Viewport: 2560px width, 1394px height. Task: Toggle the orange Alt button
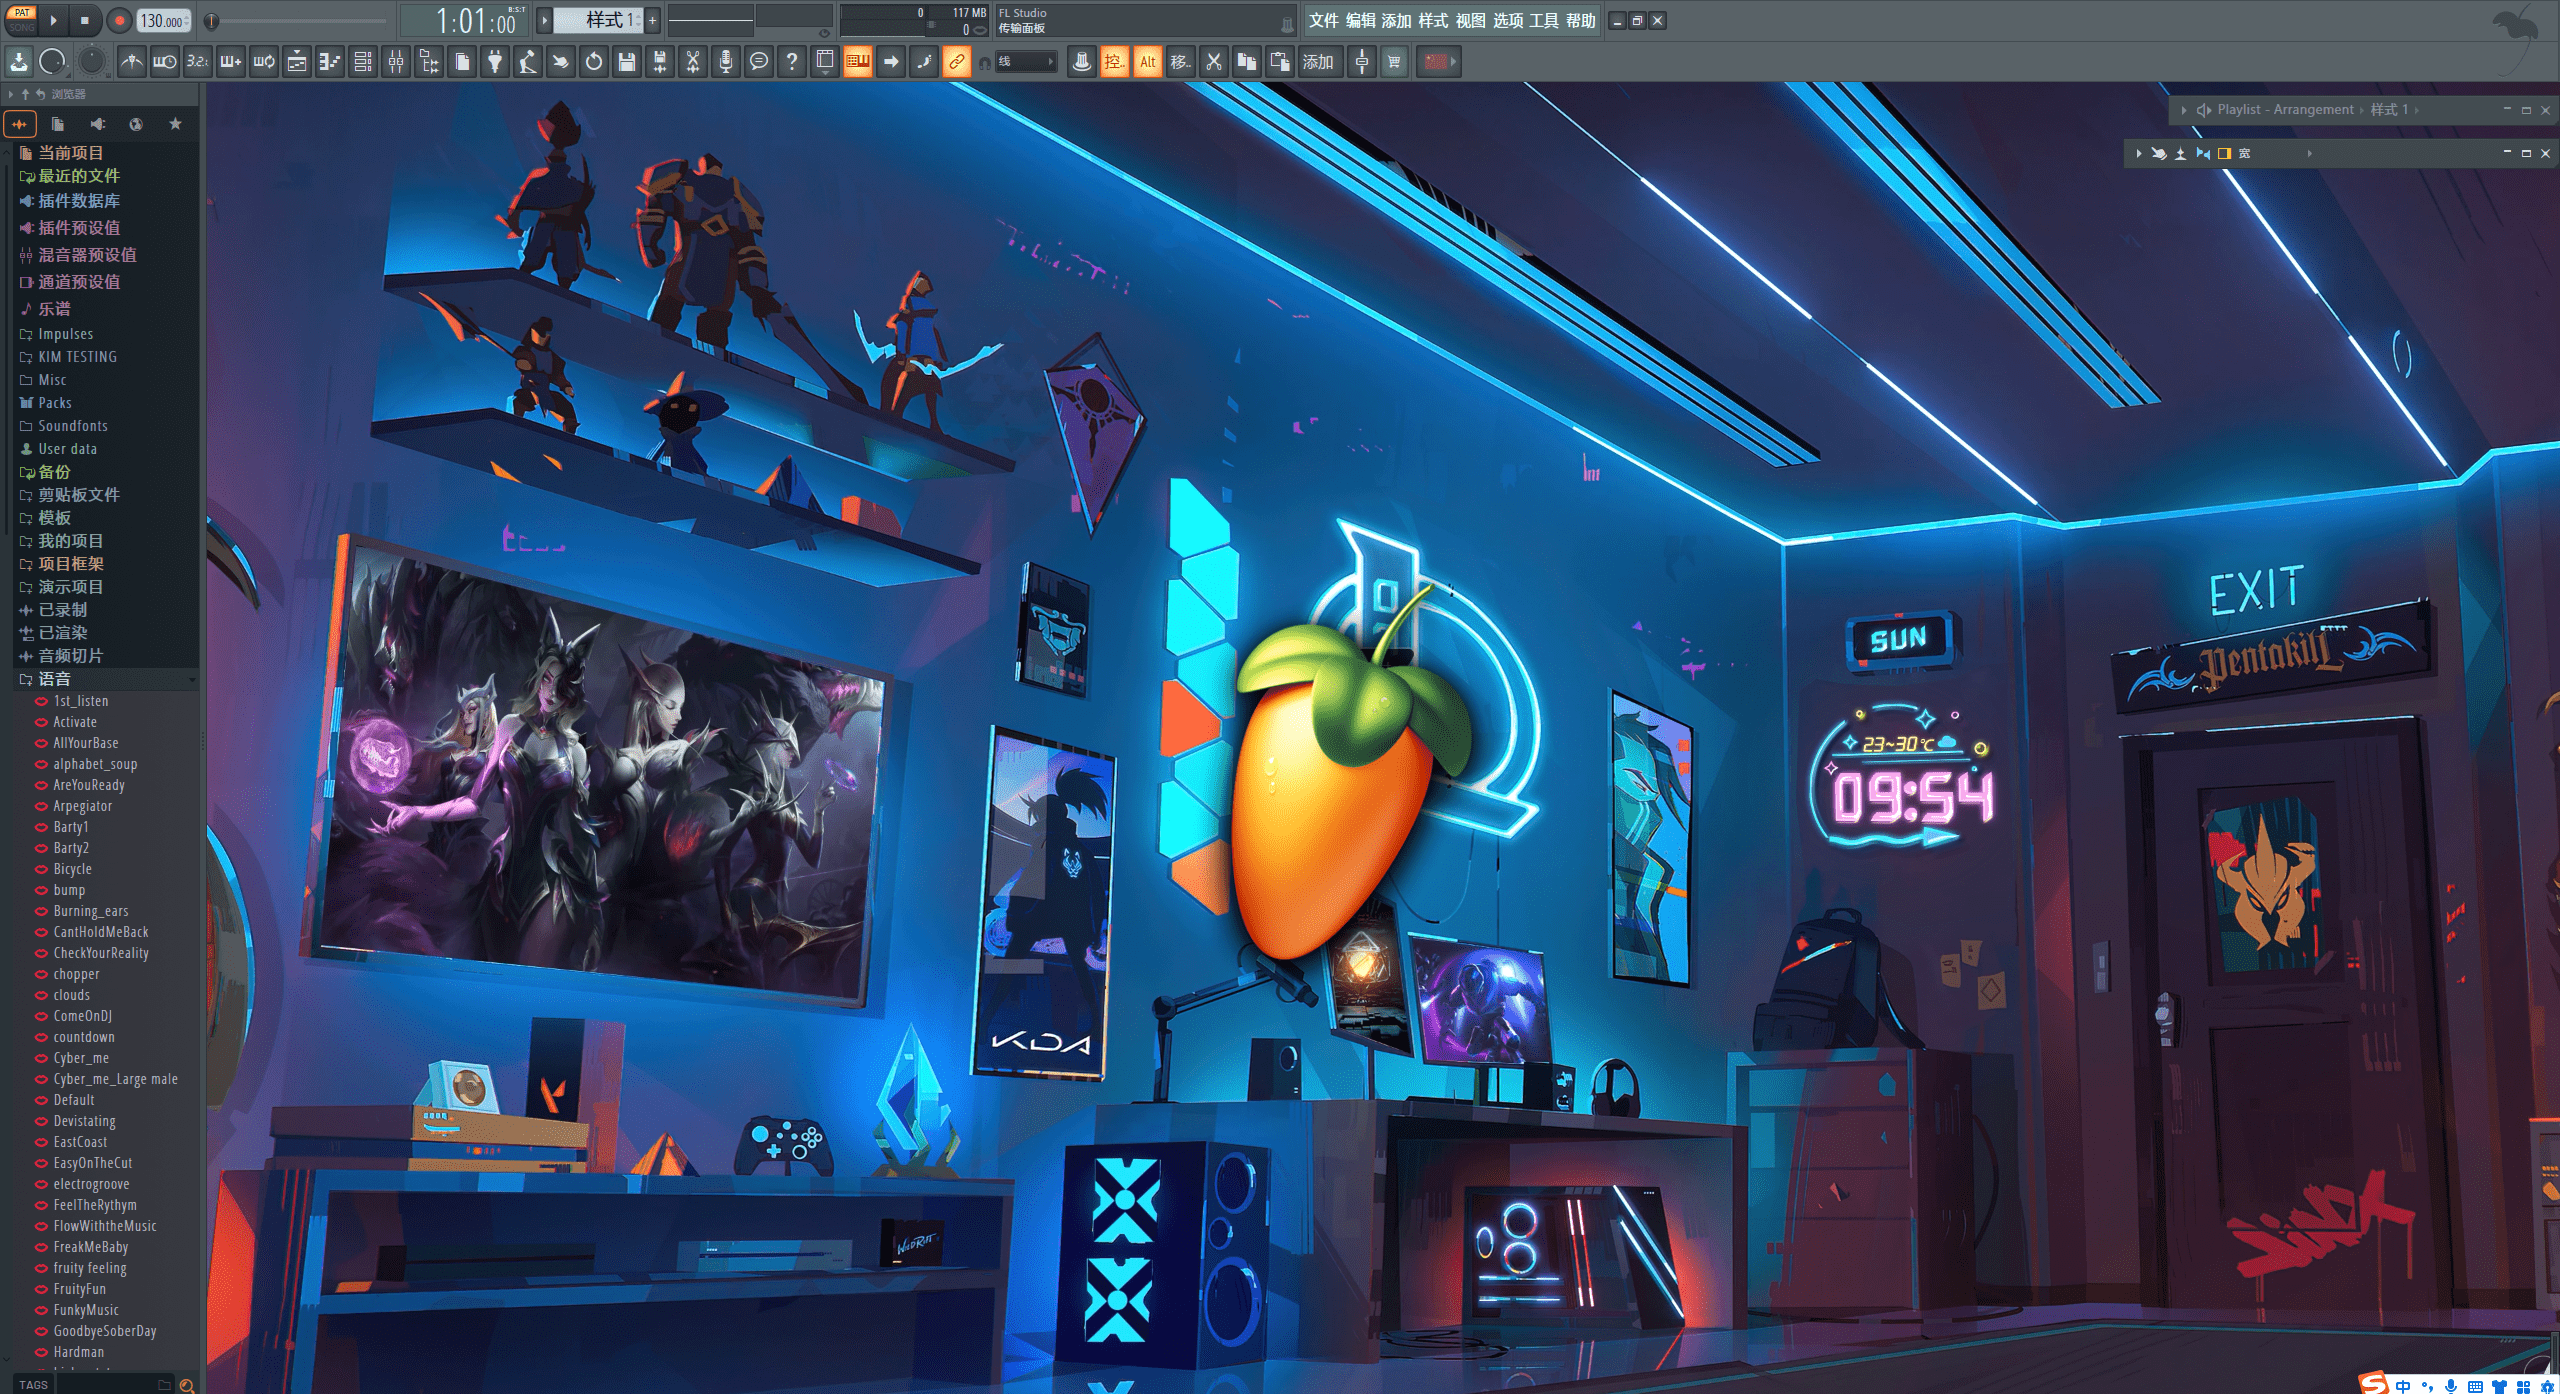click(1147, 62)
